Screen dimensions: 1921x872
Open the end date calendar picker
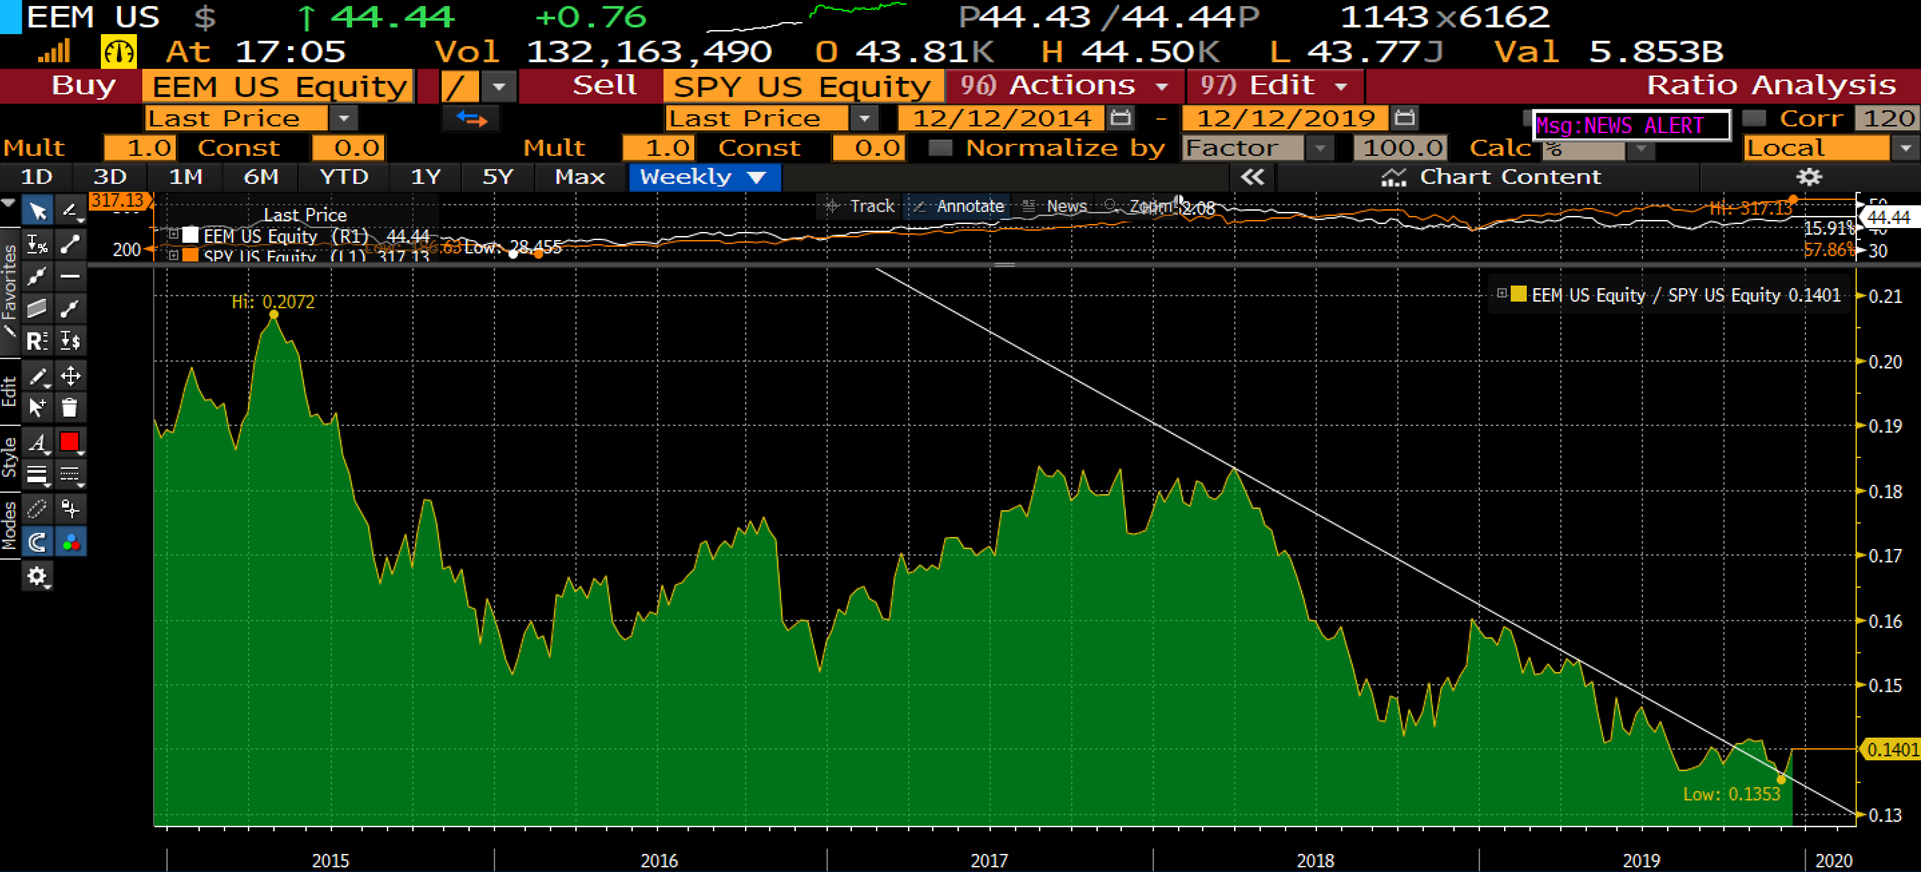click(1405, 118)
